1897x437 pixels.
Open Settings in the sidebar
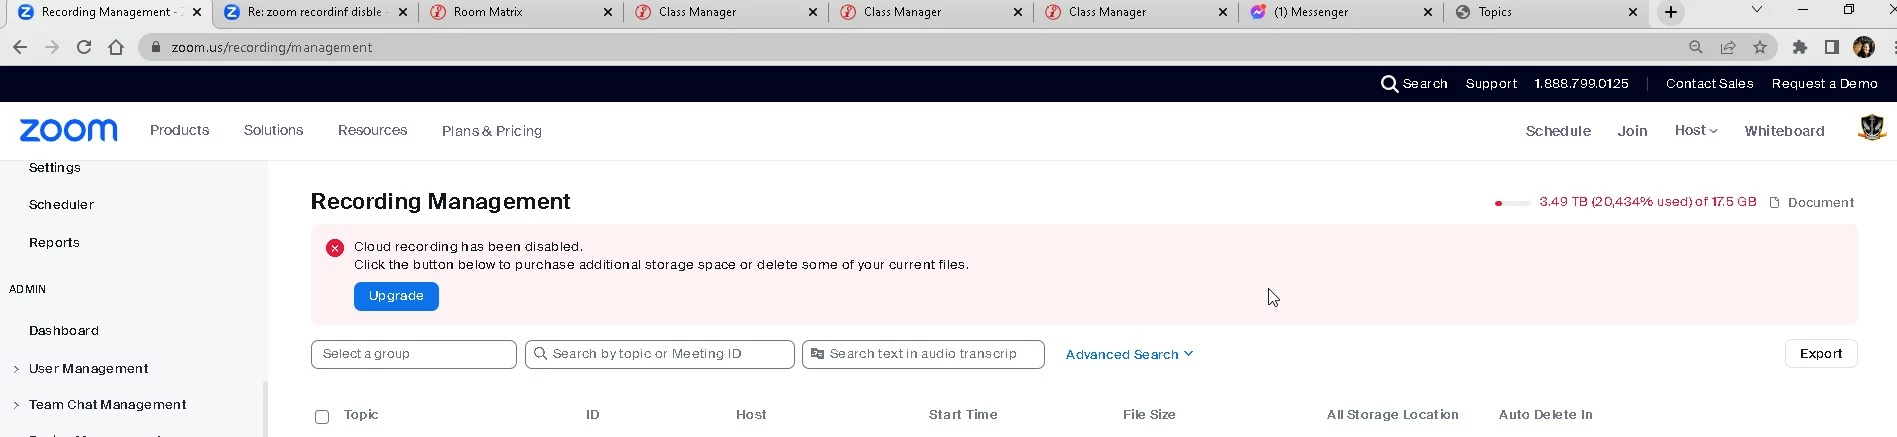(x=54, y=168)
